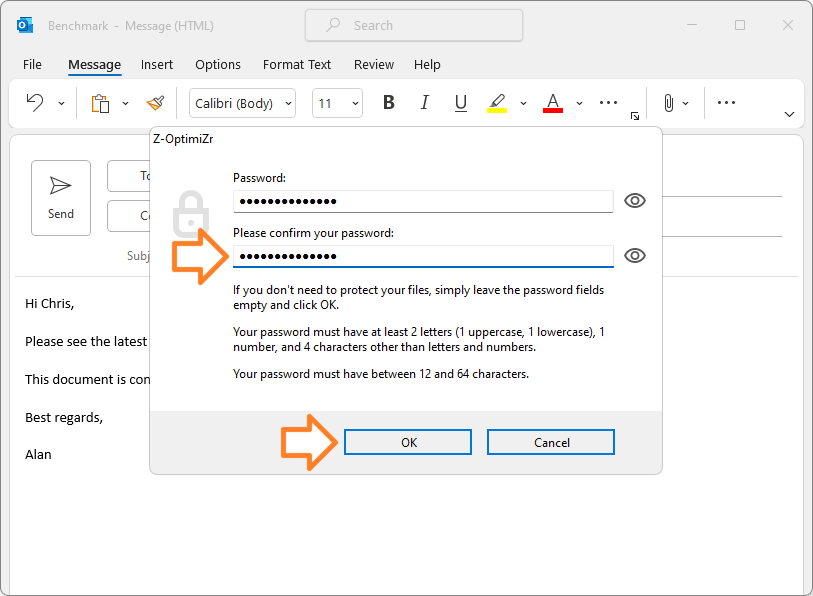The width and height of the screenshot is (813, 596).
Task: Switch to the Insert tab
Action: (x=156, y=64)
